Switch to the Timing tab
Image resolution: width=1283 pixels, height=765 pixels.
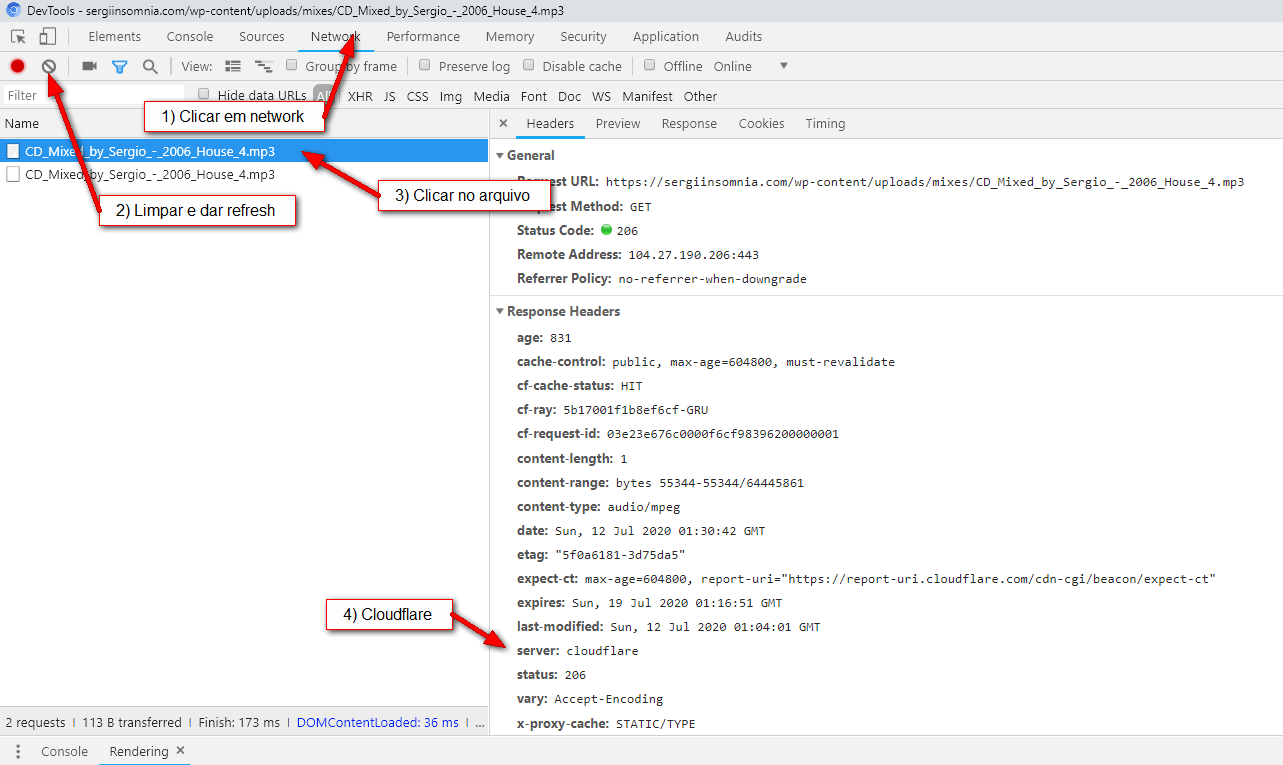[824, 124]
